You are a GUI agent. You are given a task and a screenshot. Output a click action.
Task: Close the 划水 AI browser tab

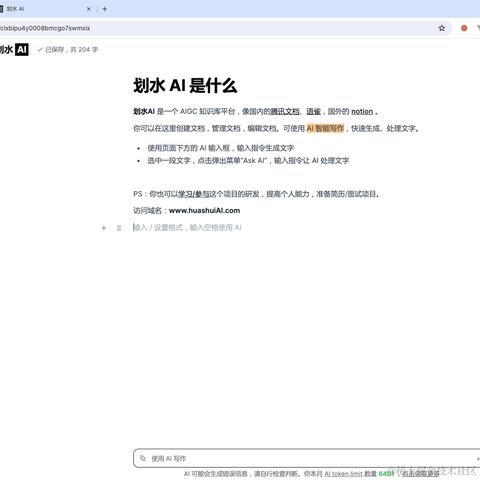point(89,9)
